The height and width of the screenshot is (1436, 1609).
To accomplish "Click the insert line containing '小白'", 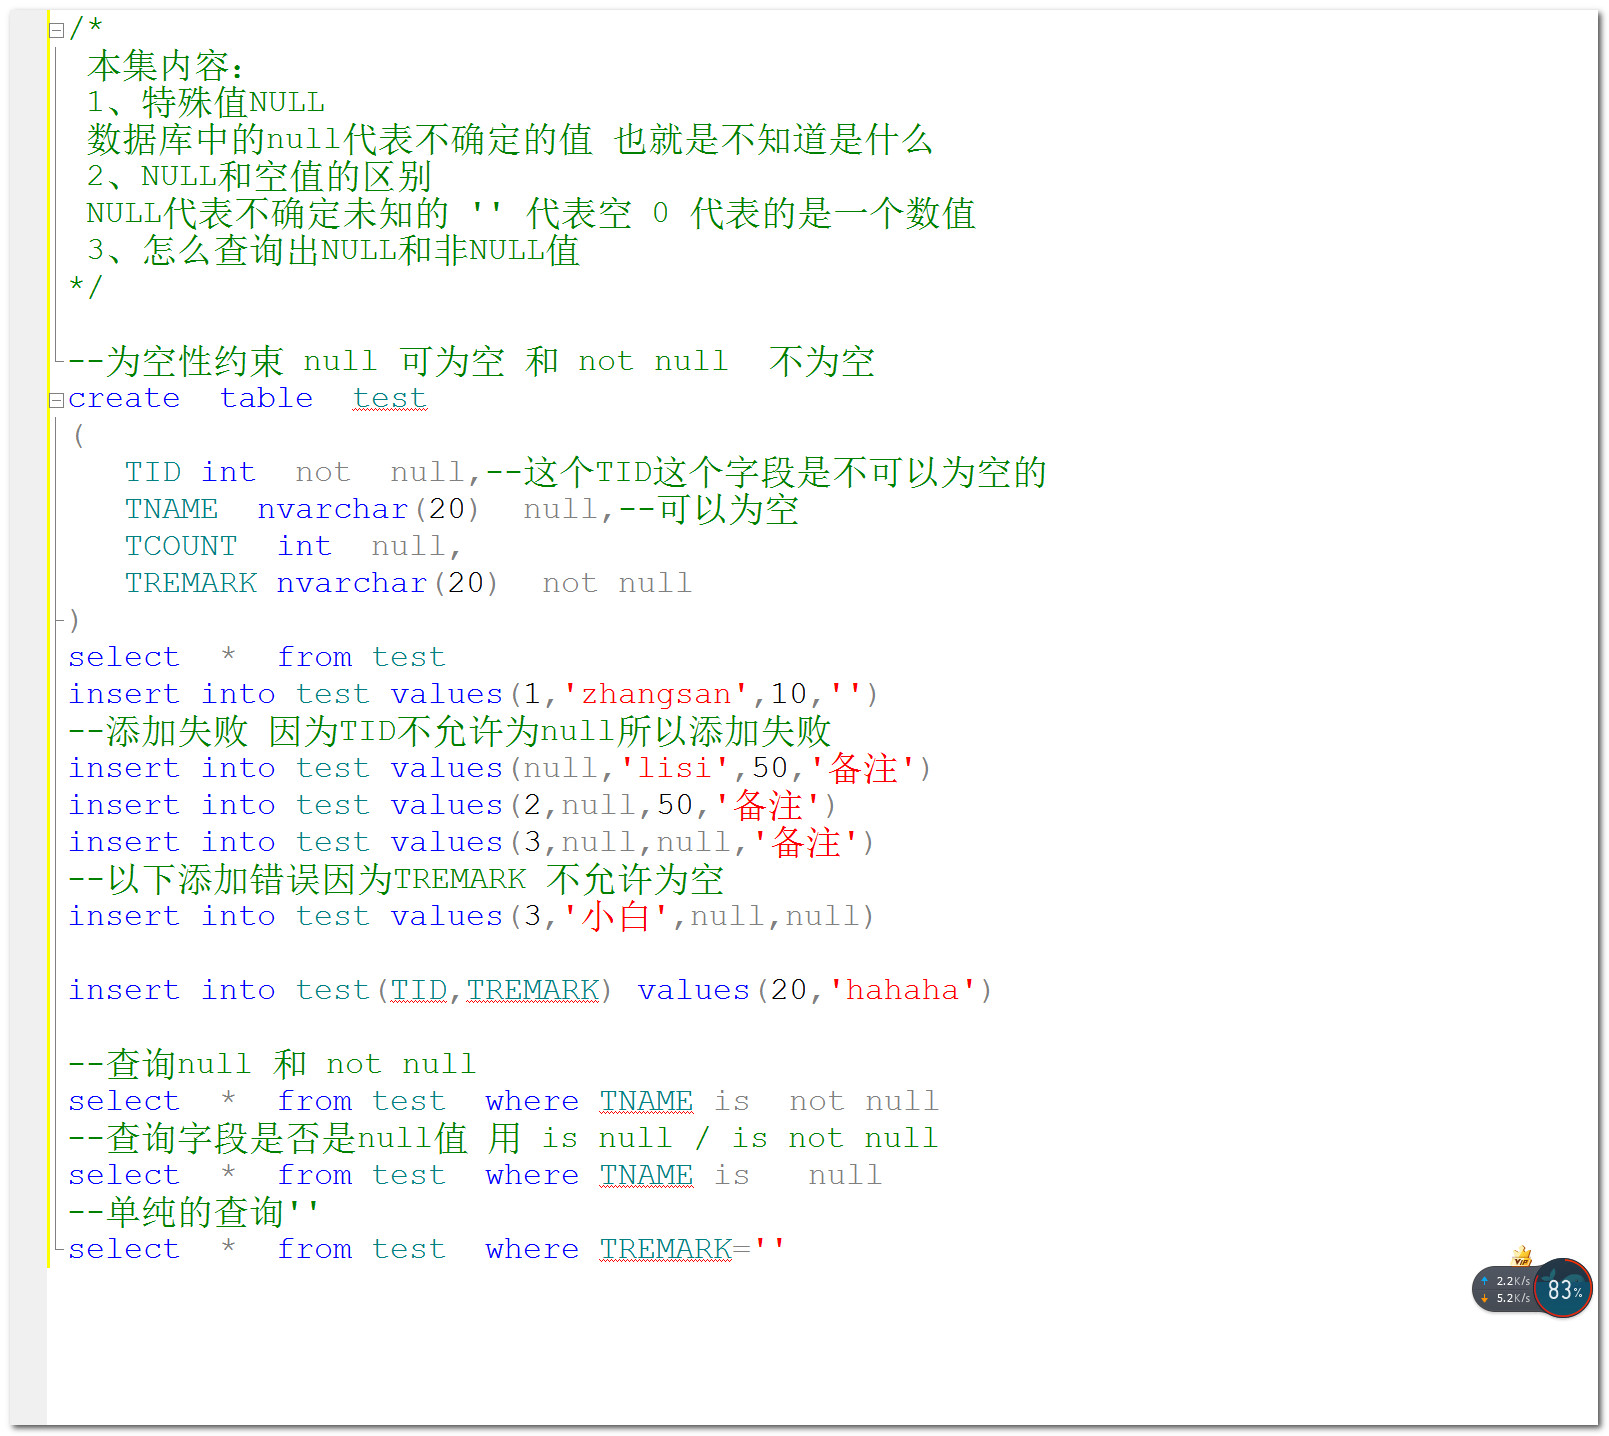I will click(471, 917).
